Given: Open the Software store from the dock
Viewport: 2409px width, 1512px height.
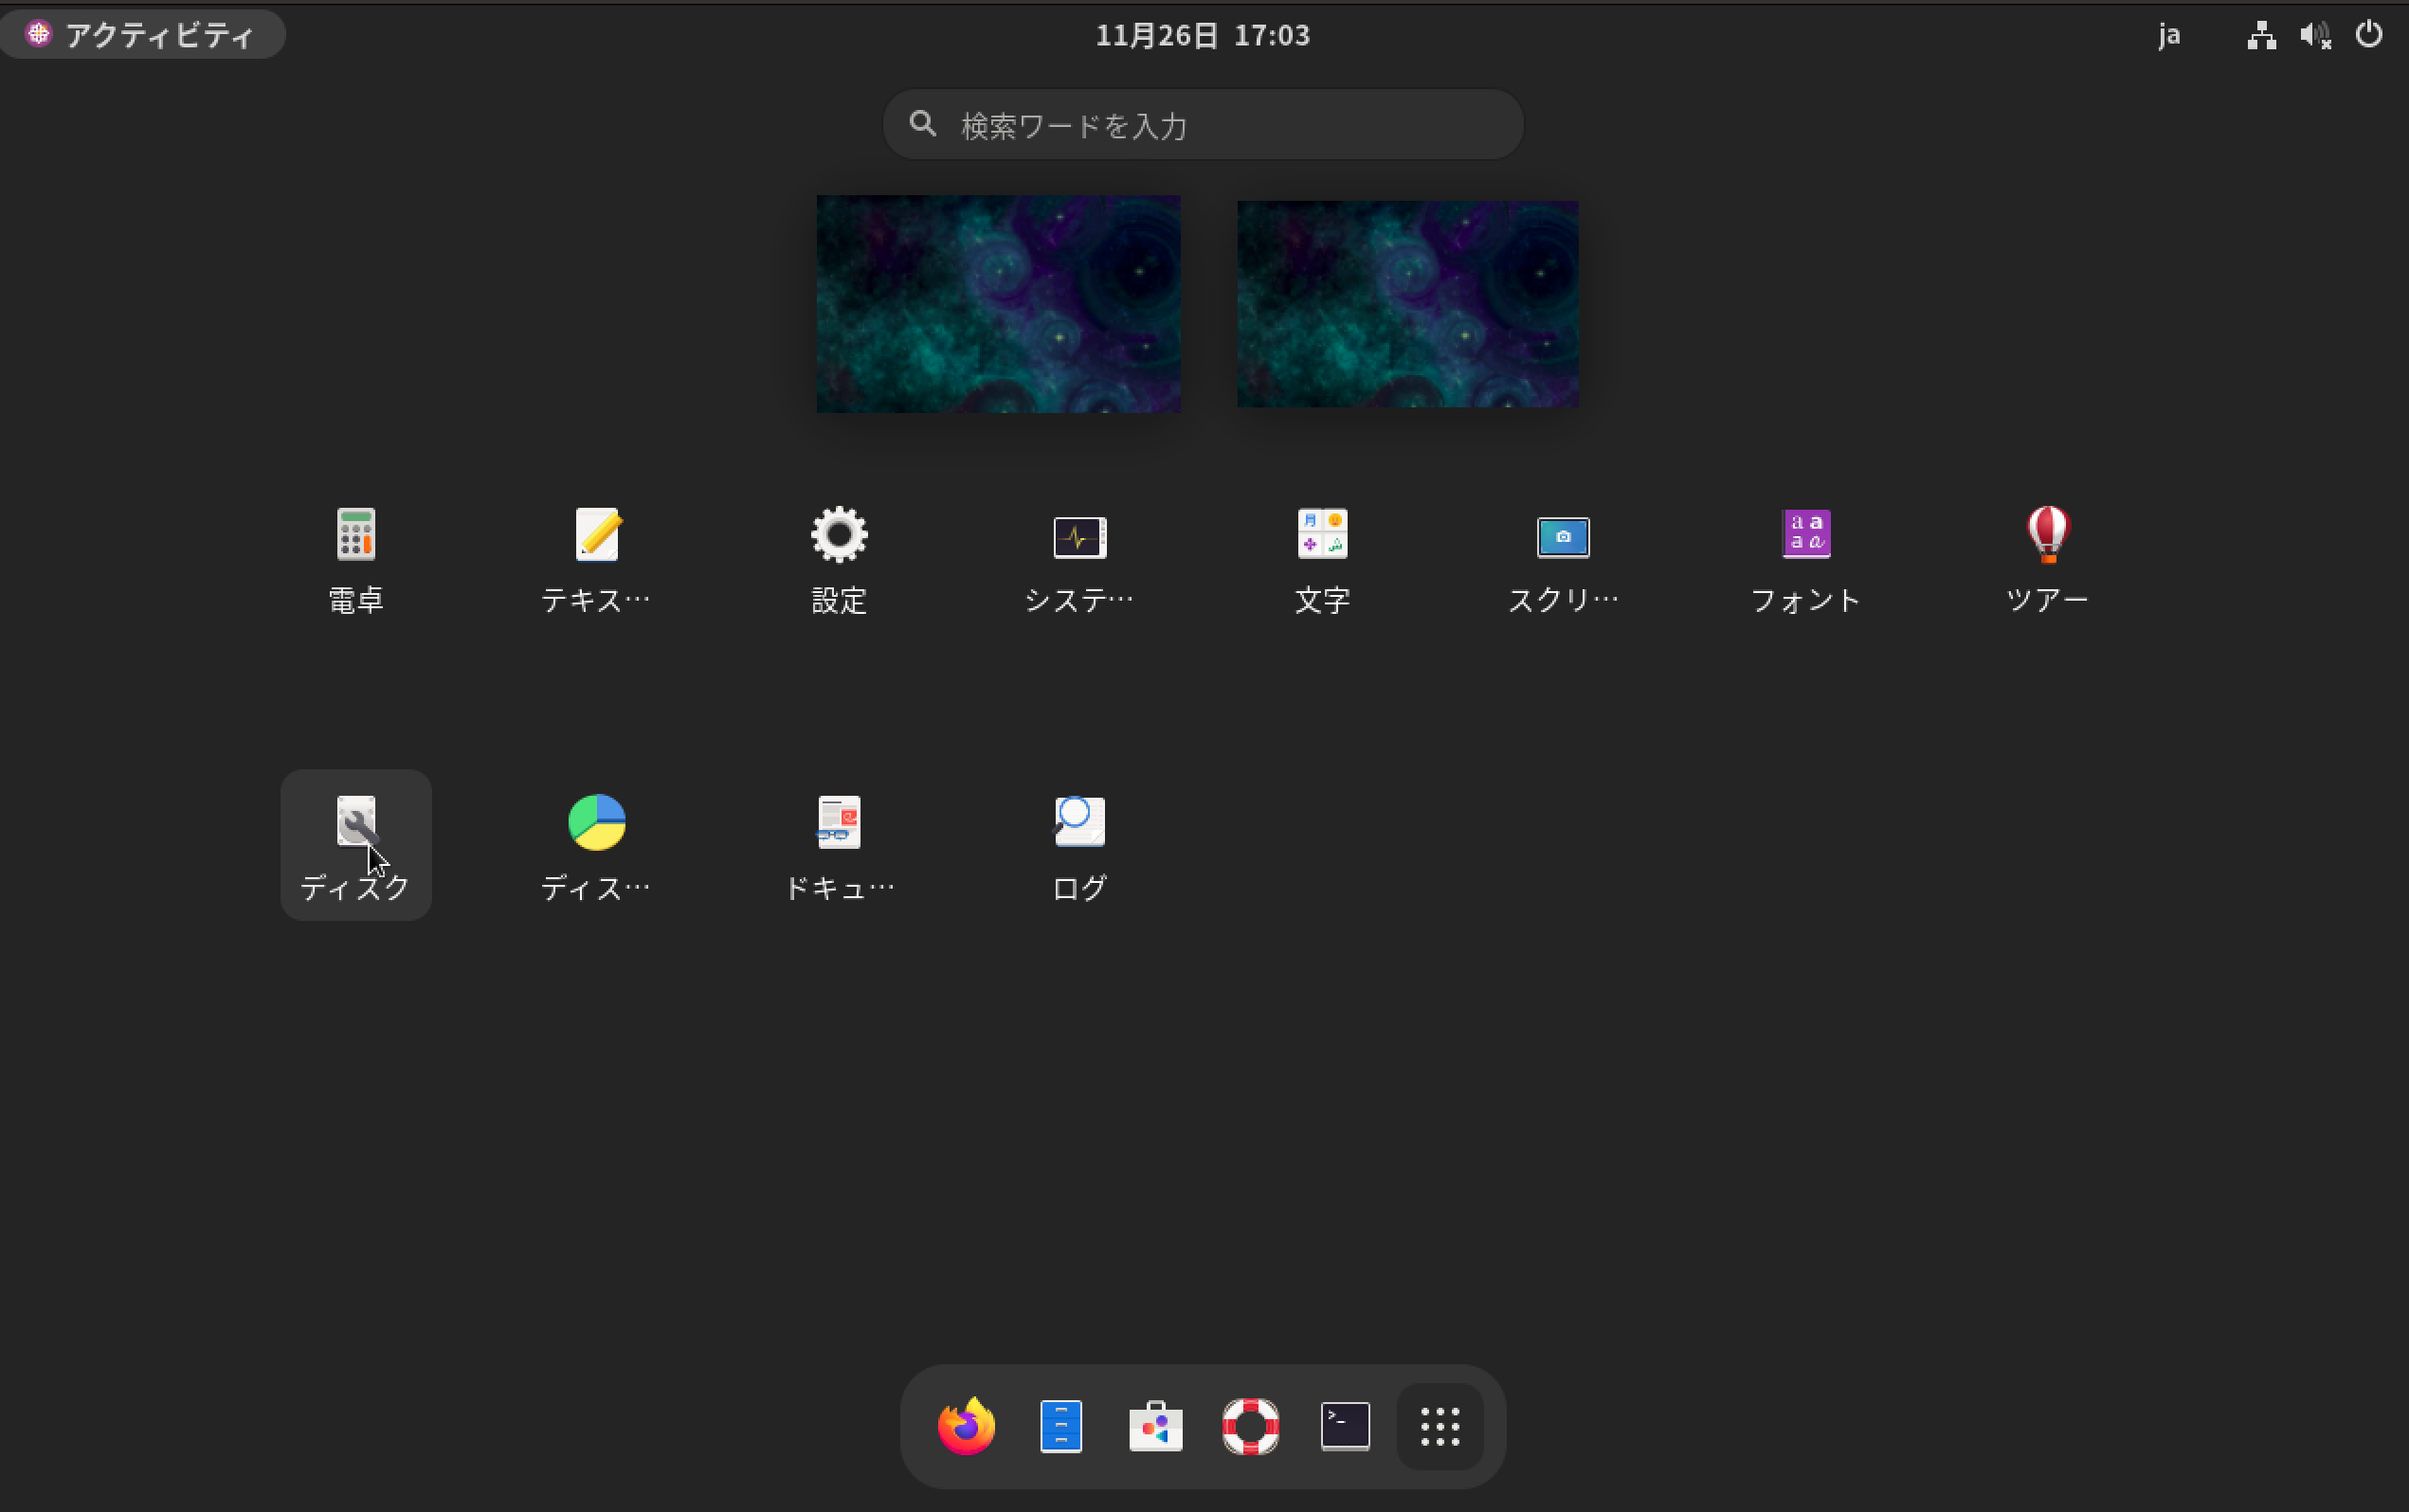Looking at the screenshot, I should 1154,1426.
